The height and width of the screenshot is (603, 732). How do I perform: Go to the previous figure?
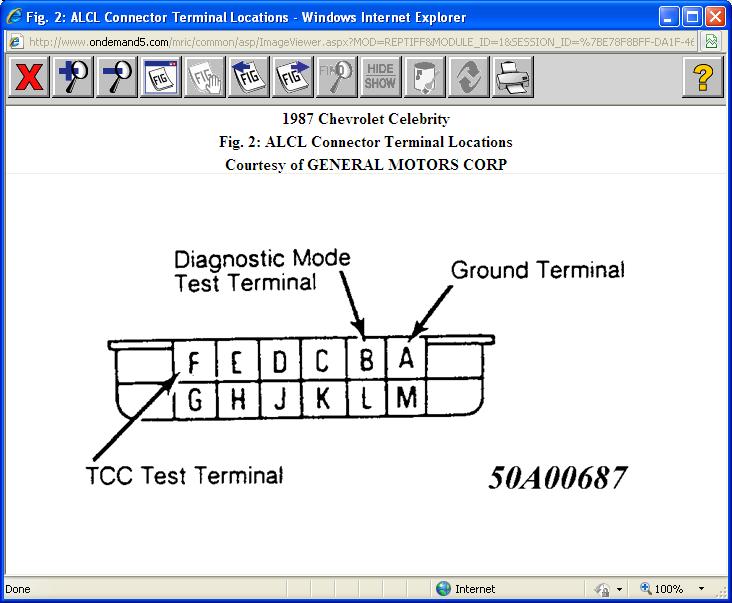point(248,77)
